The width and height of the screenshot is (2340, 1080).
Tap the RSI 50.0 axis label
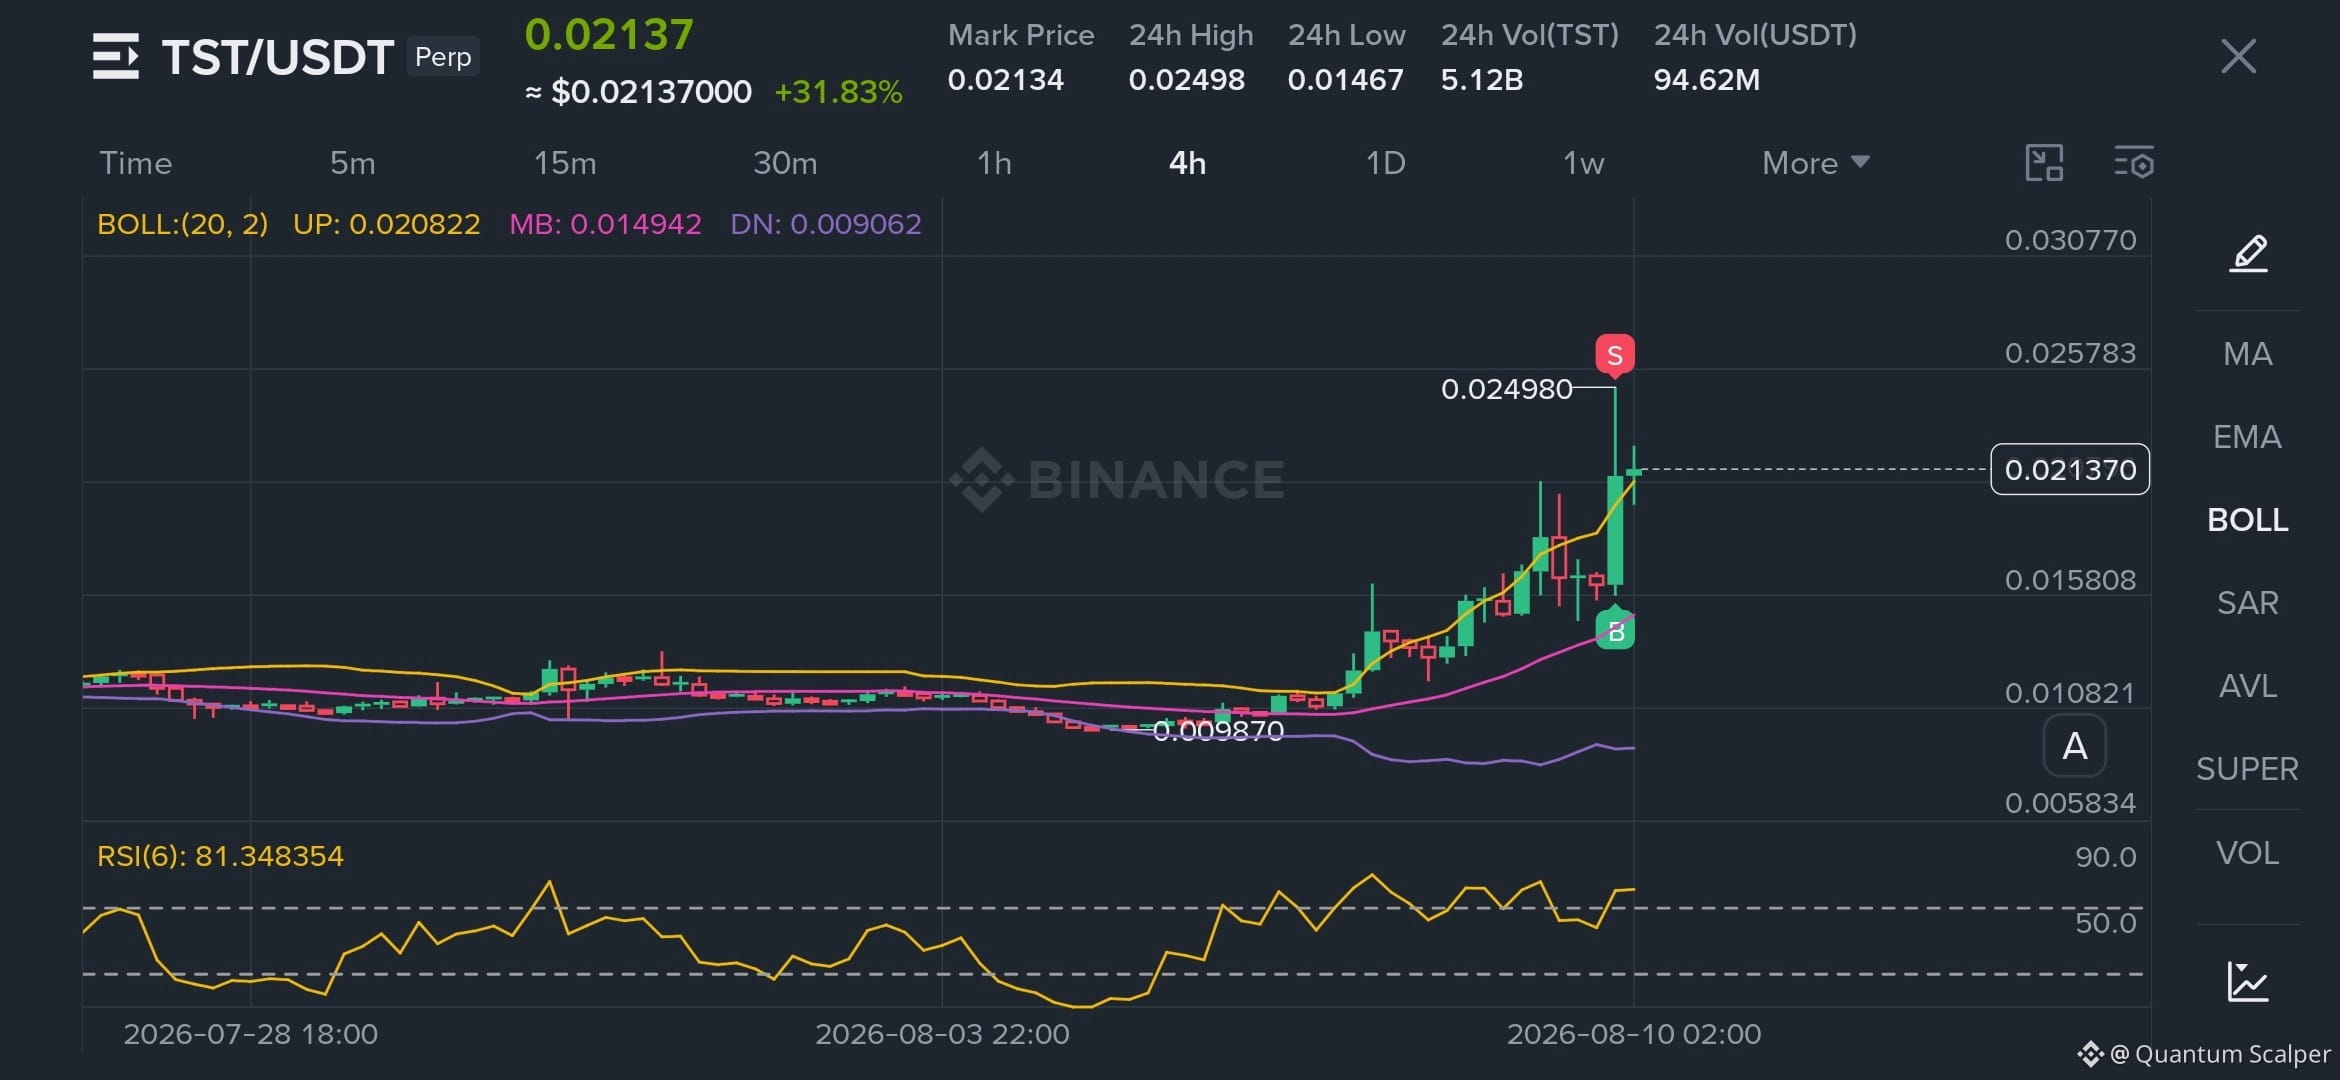coord(2105,923)
